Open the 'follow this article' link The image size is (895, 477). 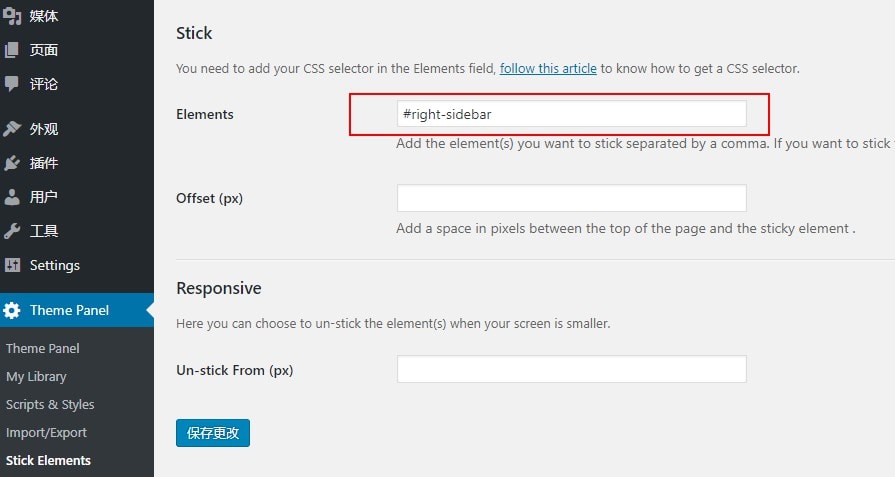(548, 69)
